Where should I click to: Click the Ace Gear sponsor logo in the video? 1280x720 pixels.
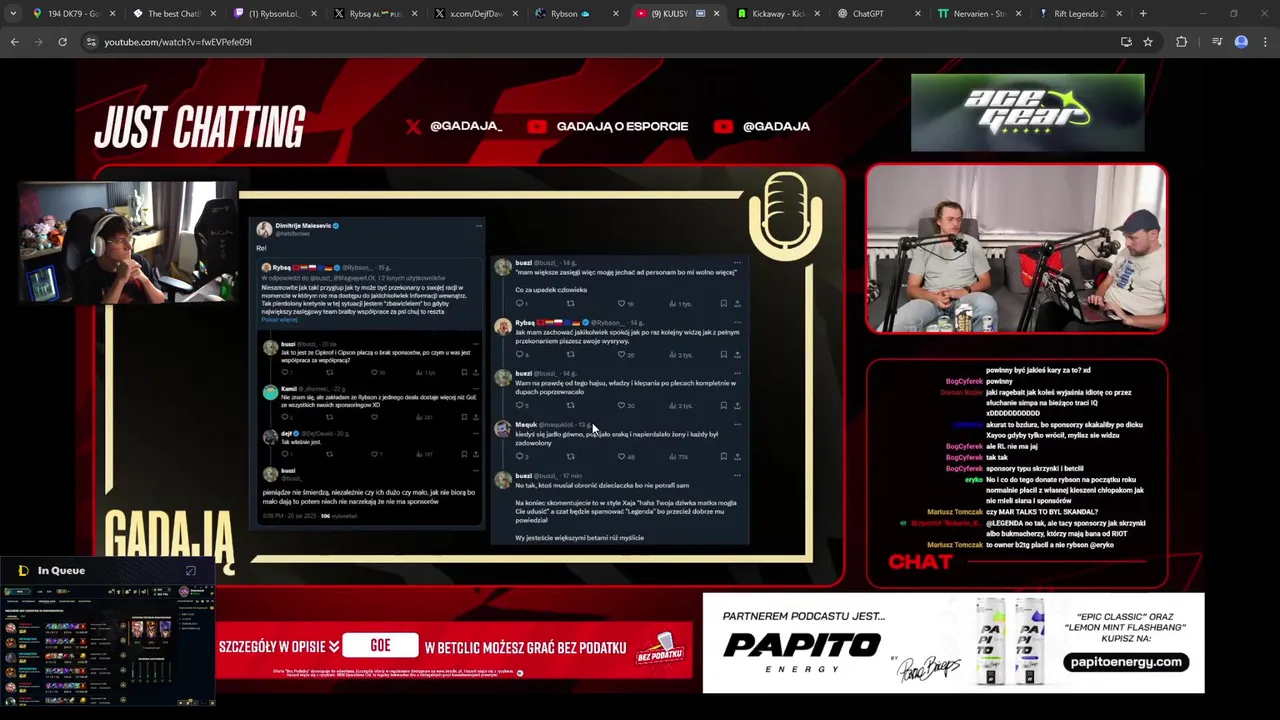[1028, 112]
